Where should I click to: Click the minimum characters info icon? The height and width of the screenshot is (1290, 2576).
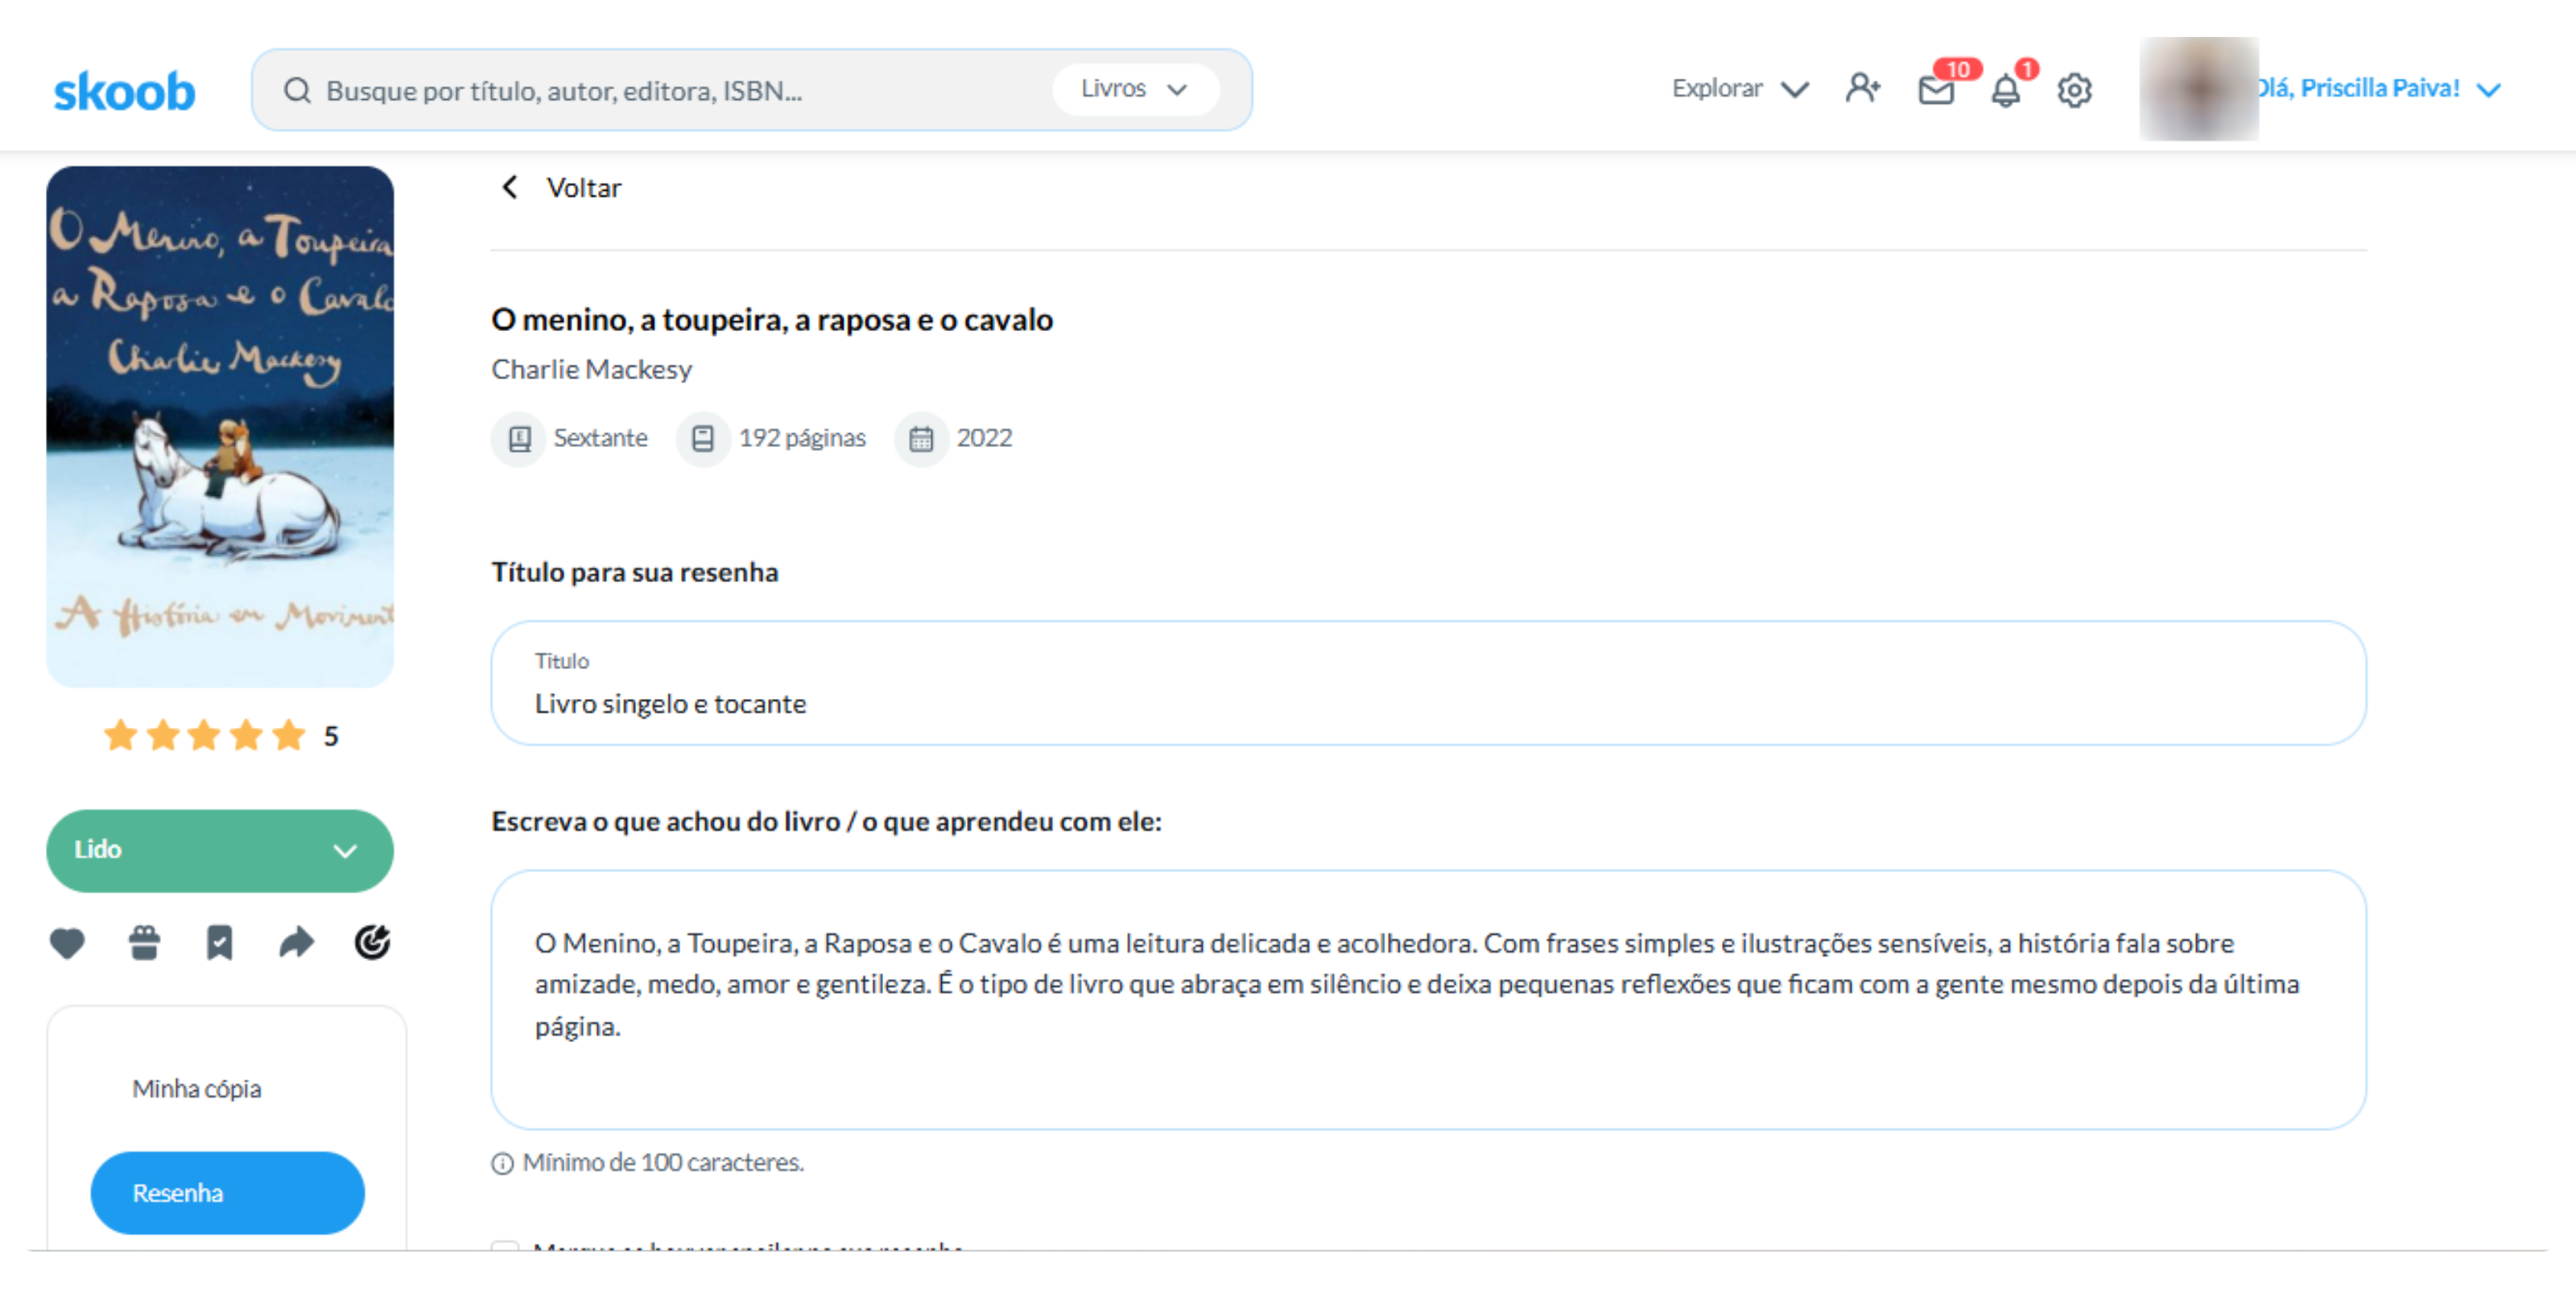[503, 1164]
